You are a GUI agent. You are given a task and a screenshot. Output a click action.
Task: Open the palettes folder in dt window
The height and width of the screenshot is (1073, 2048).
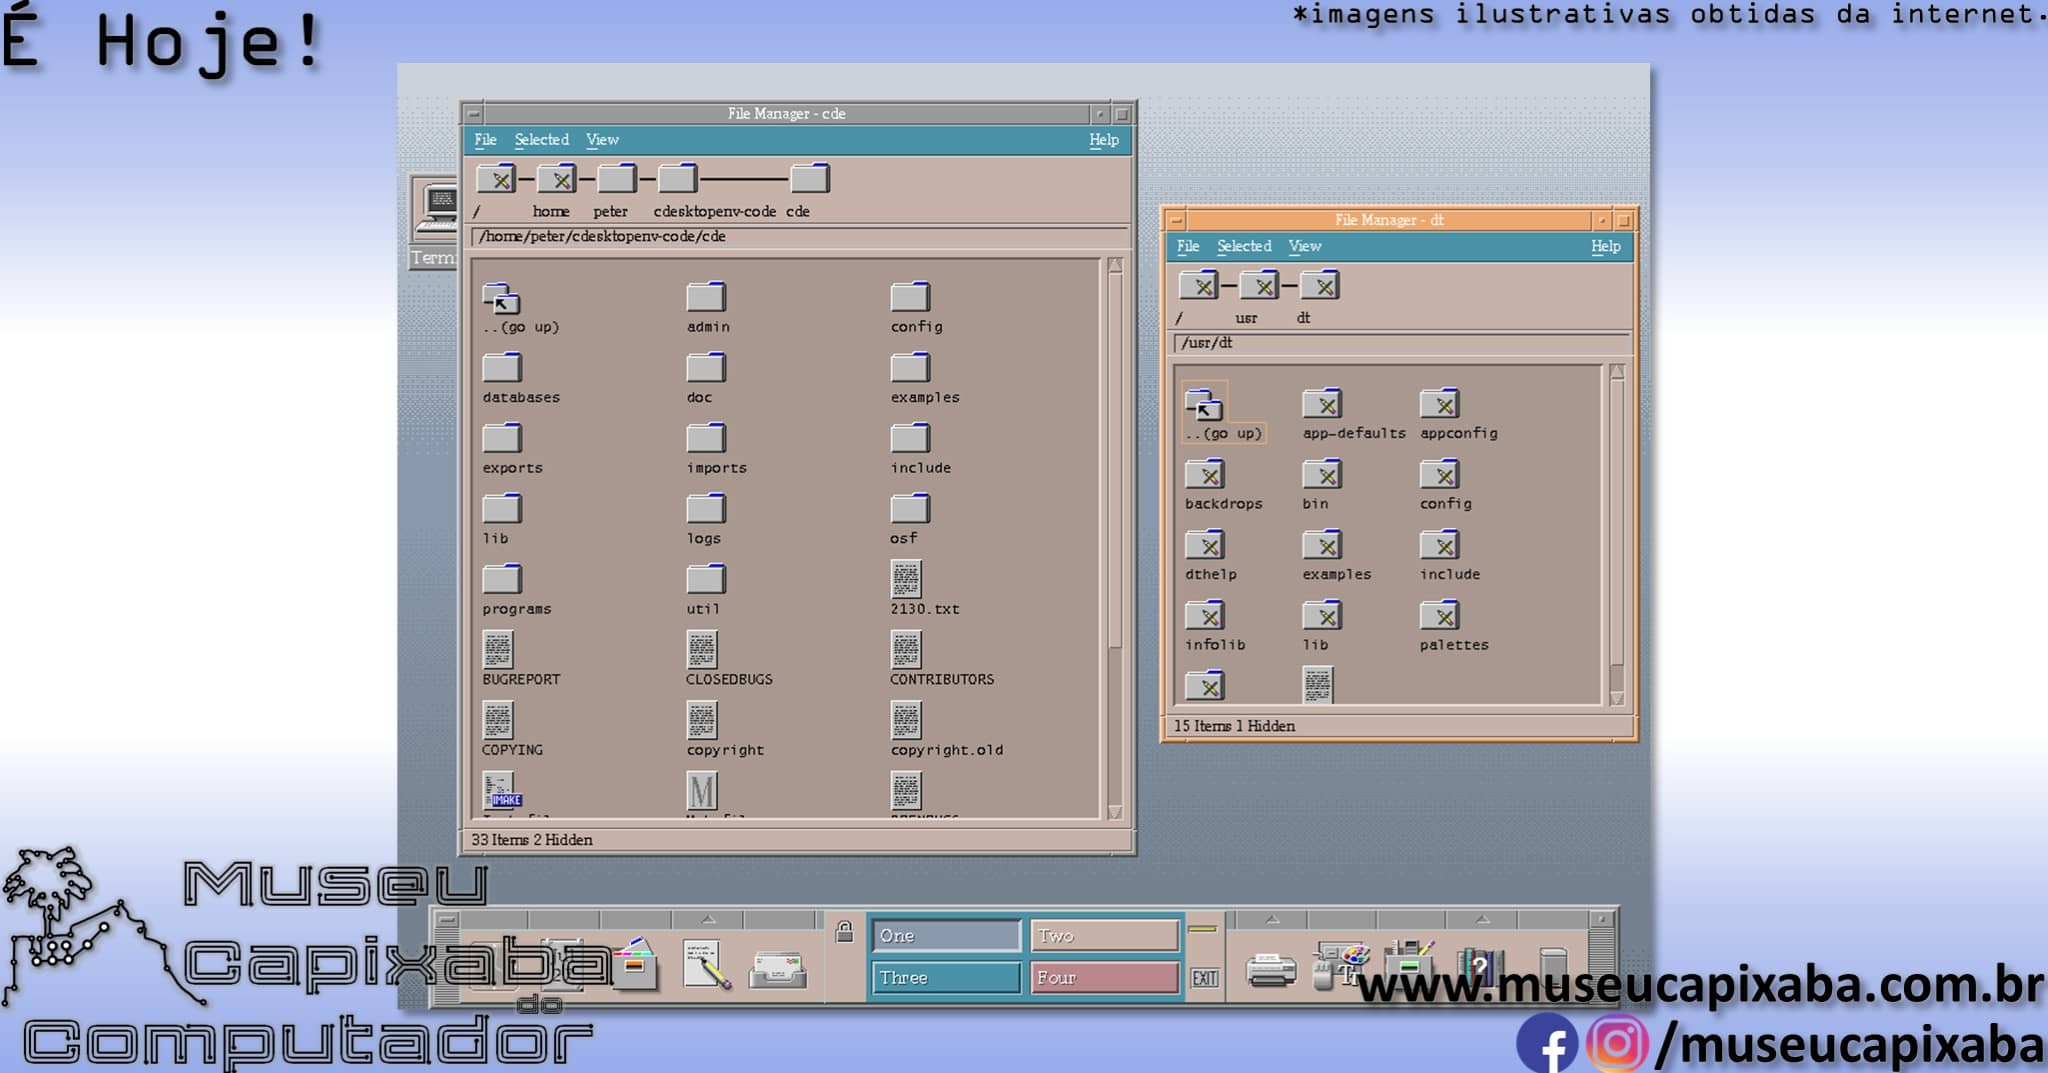[x=1440, y=616]
